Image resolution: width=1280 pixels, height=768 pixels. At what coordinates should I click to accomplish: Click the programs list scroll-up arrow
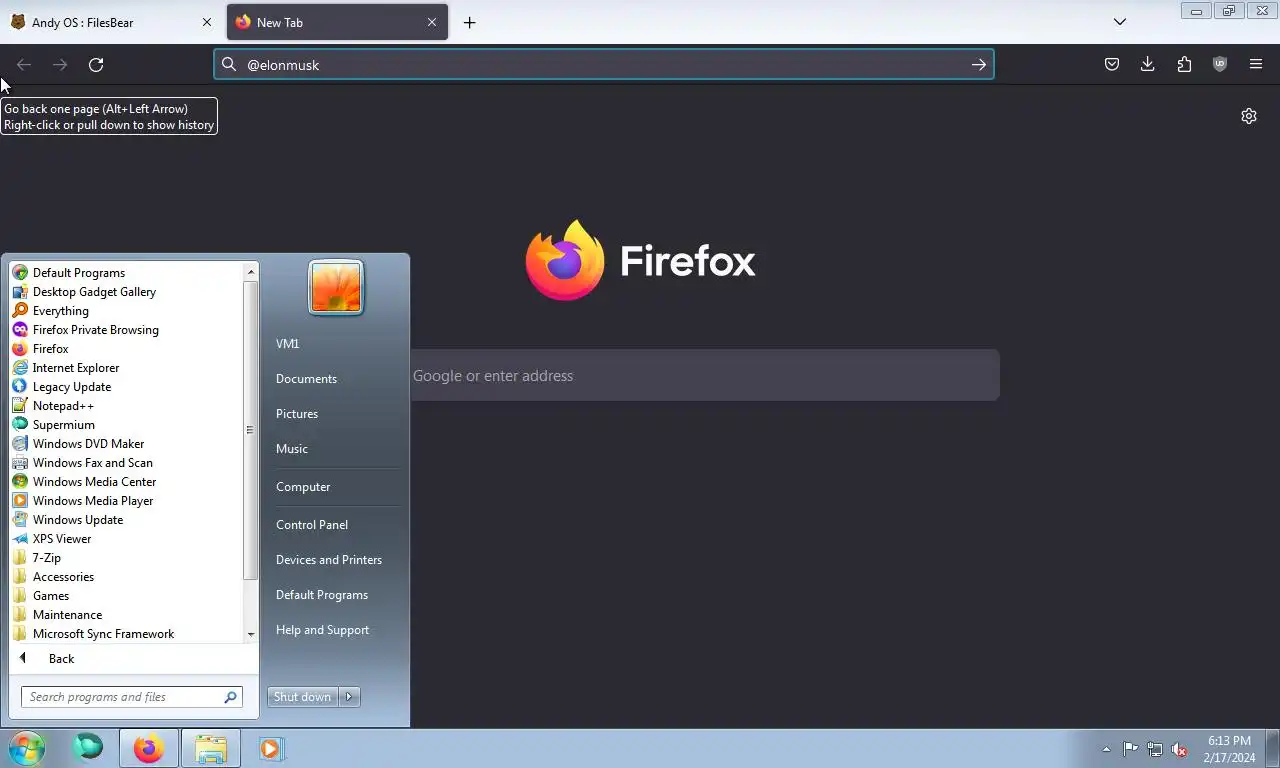point(251,272)
